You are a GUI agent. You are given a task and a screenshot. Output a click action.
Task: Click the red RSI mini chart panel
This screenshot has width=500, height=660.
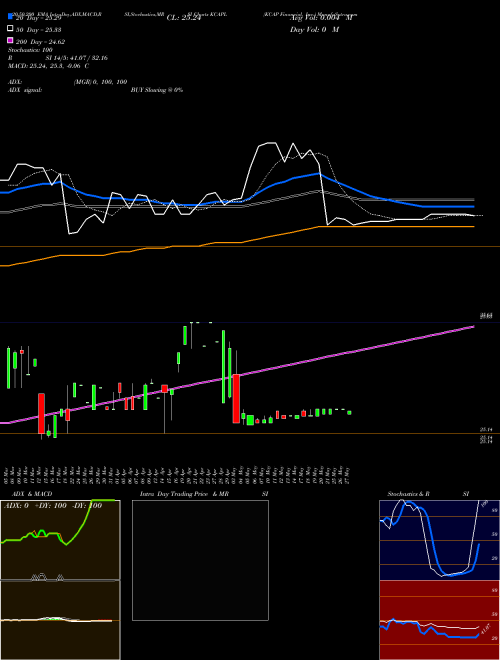click(x=439, y=620)
